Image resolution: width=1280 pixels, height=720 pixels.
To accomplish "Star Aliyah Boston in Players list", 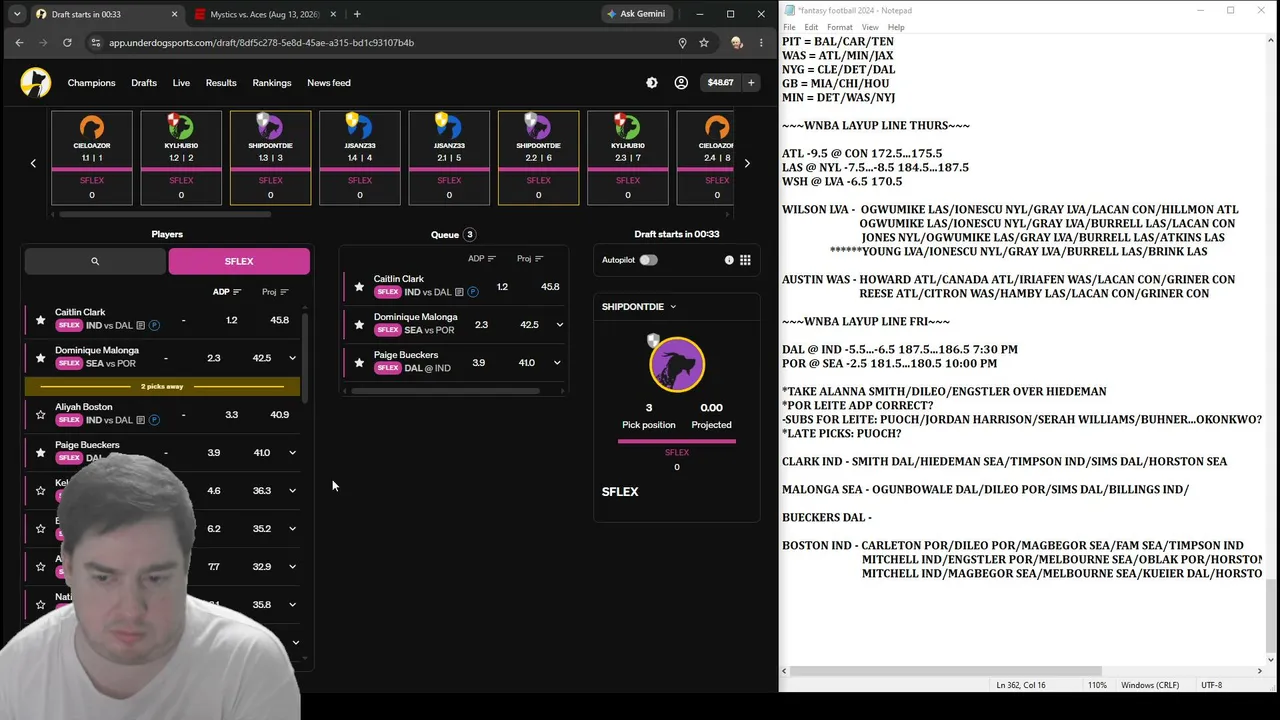I will pyautogui.click(x=40, y=414).
